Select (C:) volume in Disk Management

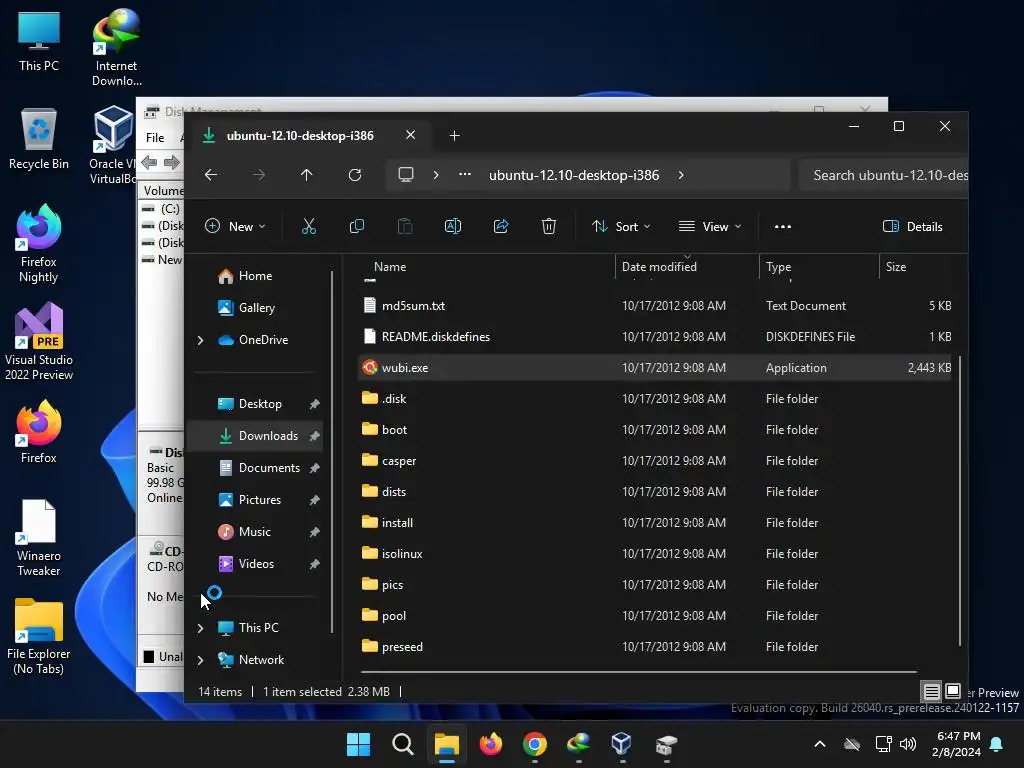(x=162, y=209)
